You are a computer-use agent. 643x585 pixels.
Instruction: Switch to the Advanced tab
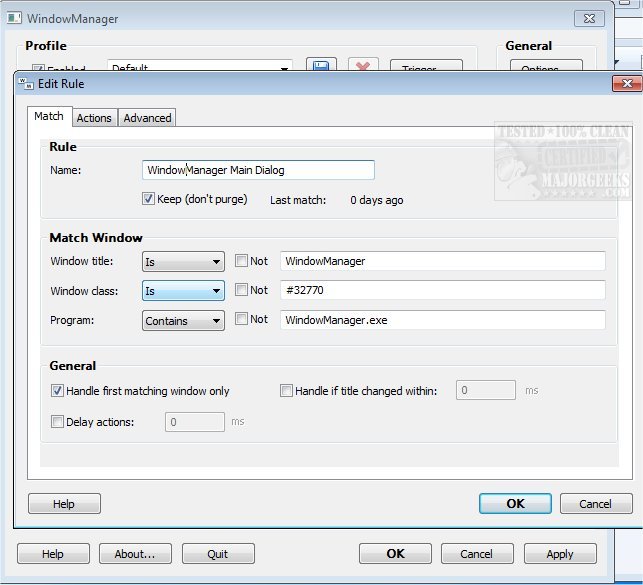(x=148, y=118)
